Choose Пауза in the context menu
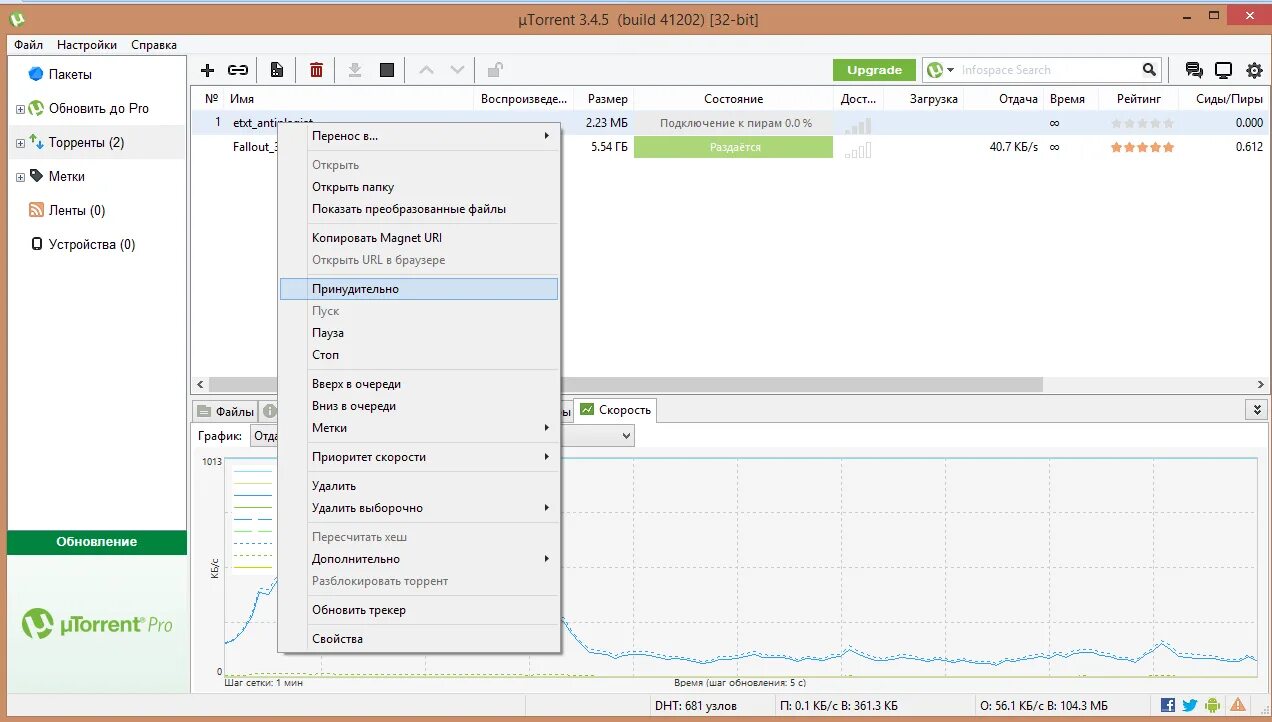This screenshot has width=1272, height=722. 418,333
